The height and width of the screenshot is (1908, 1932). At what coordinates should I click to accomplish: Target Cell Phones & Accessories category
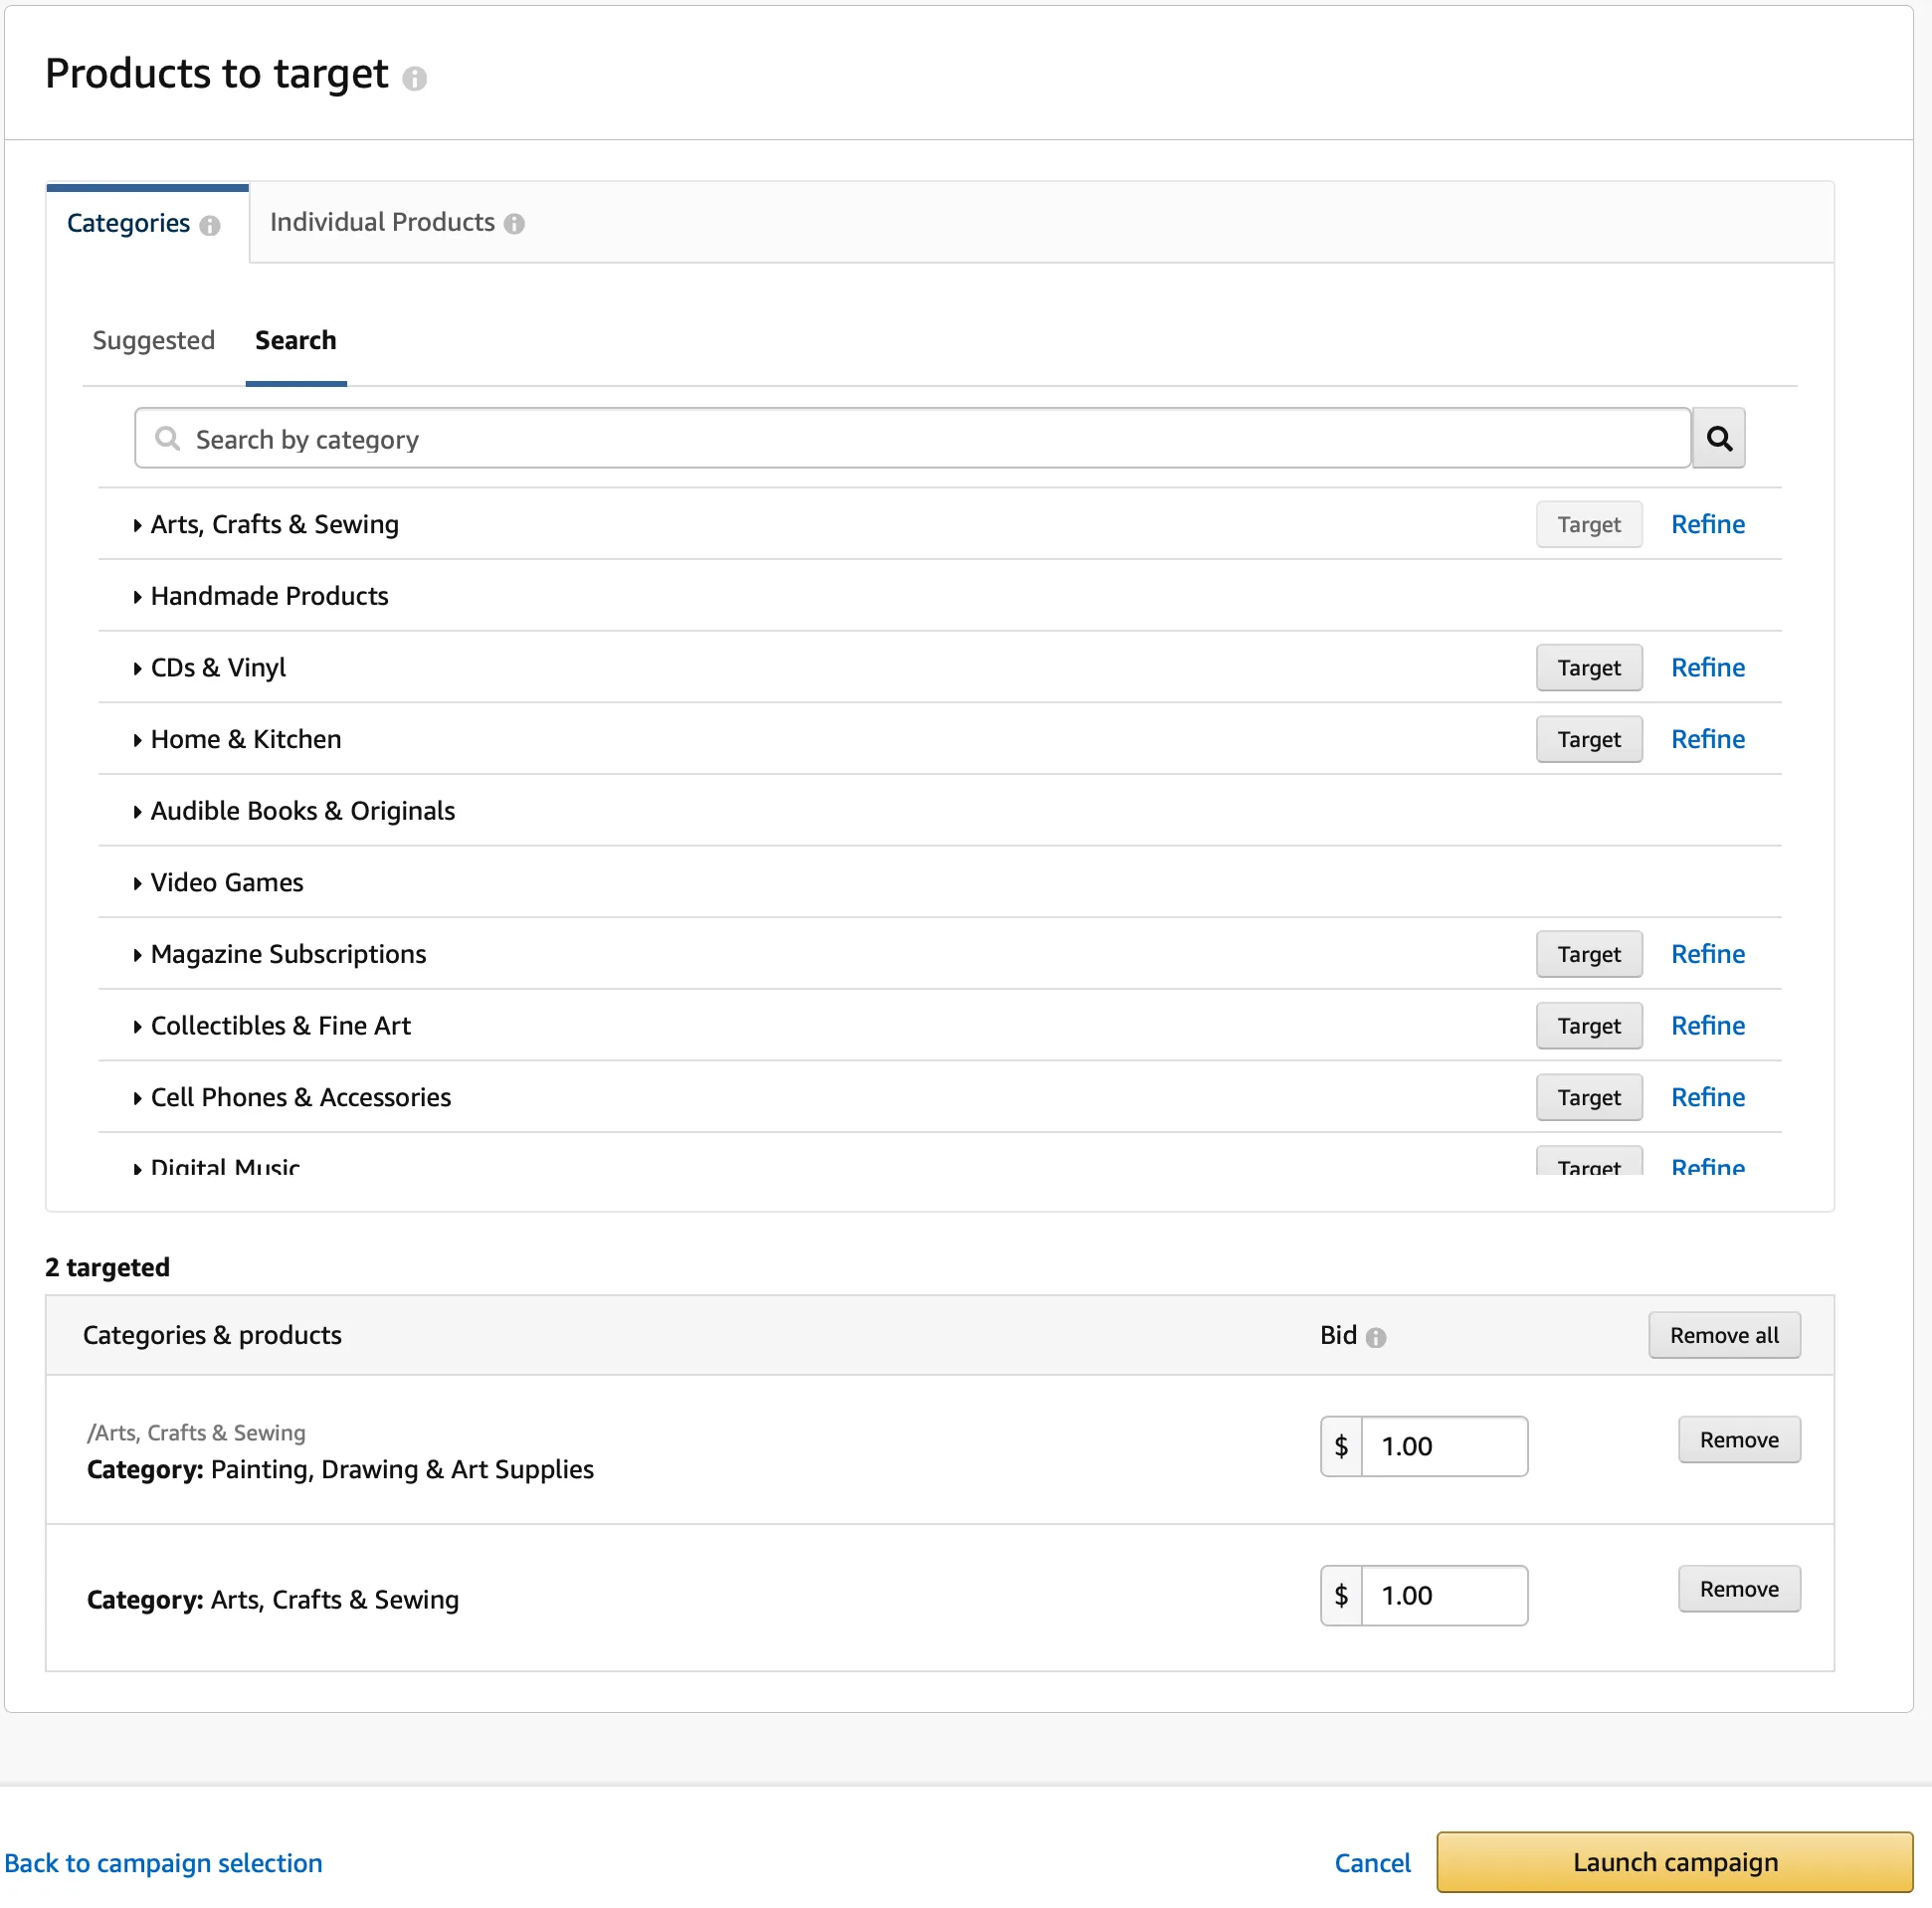(1589, 1097)
